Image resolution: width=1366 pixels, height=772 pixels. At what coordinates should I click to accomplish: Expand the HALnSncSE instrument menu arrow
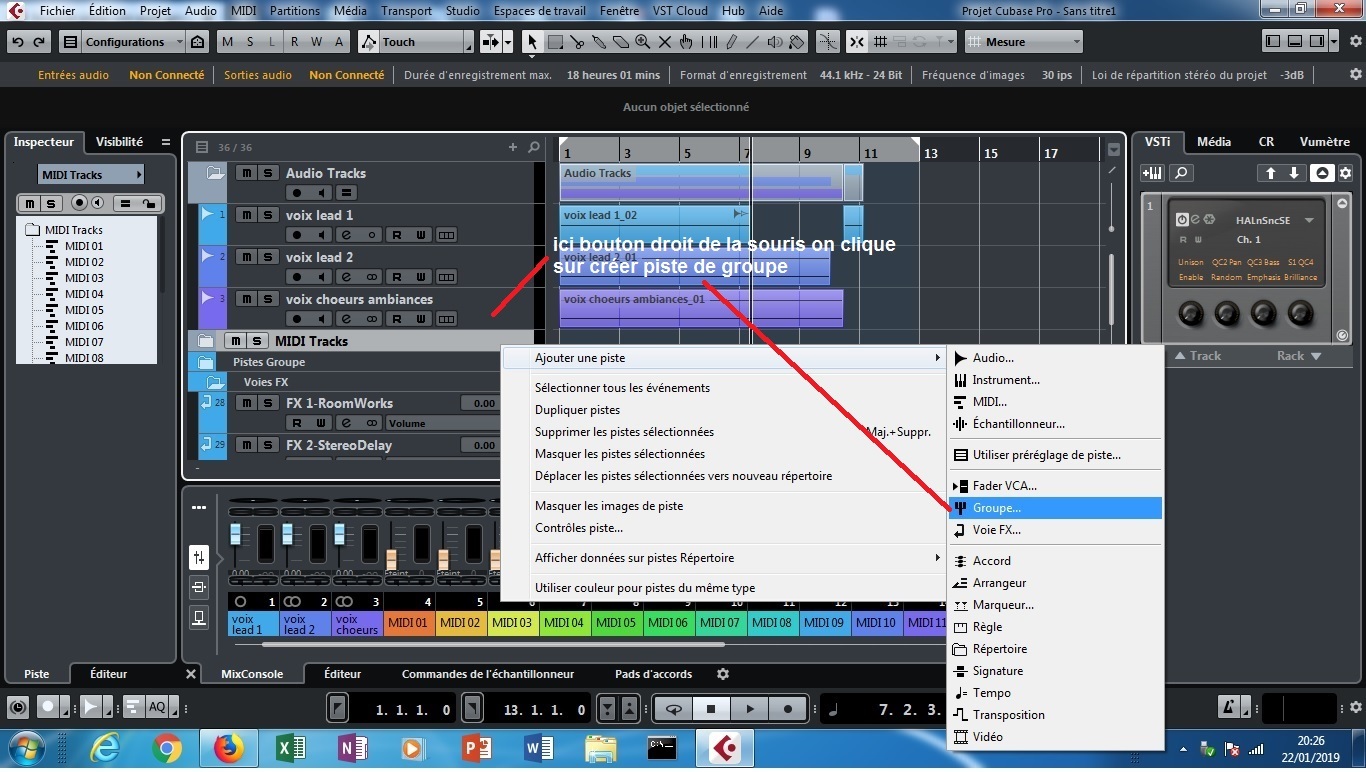click(1309, 220)
